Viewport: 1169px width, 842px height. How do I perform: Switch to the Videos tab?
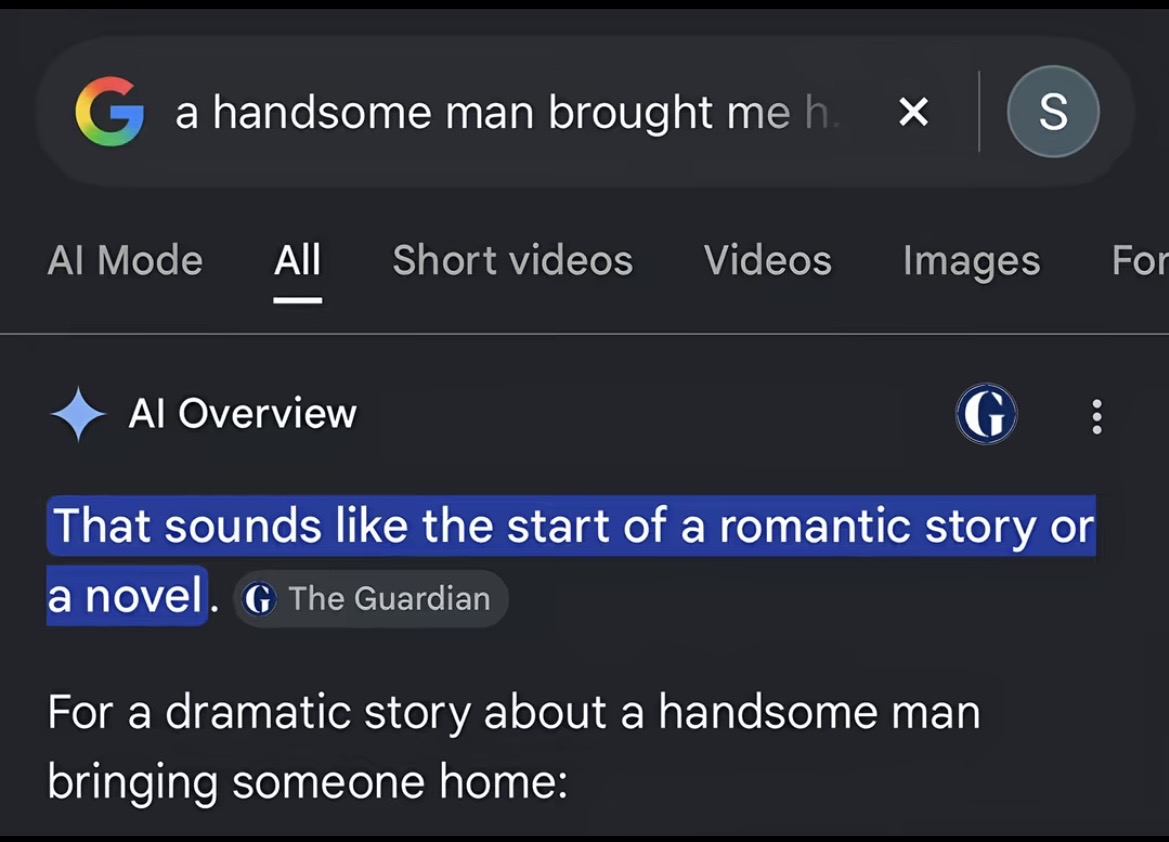767,260
